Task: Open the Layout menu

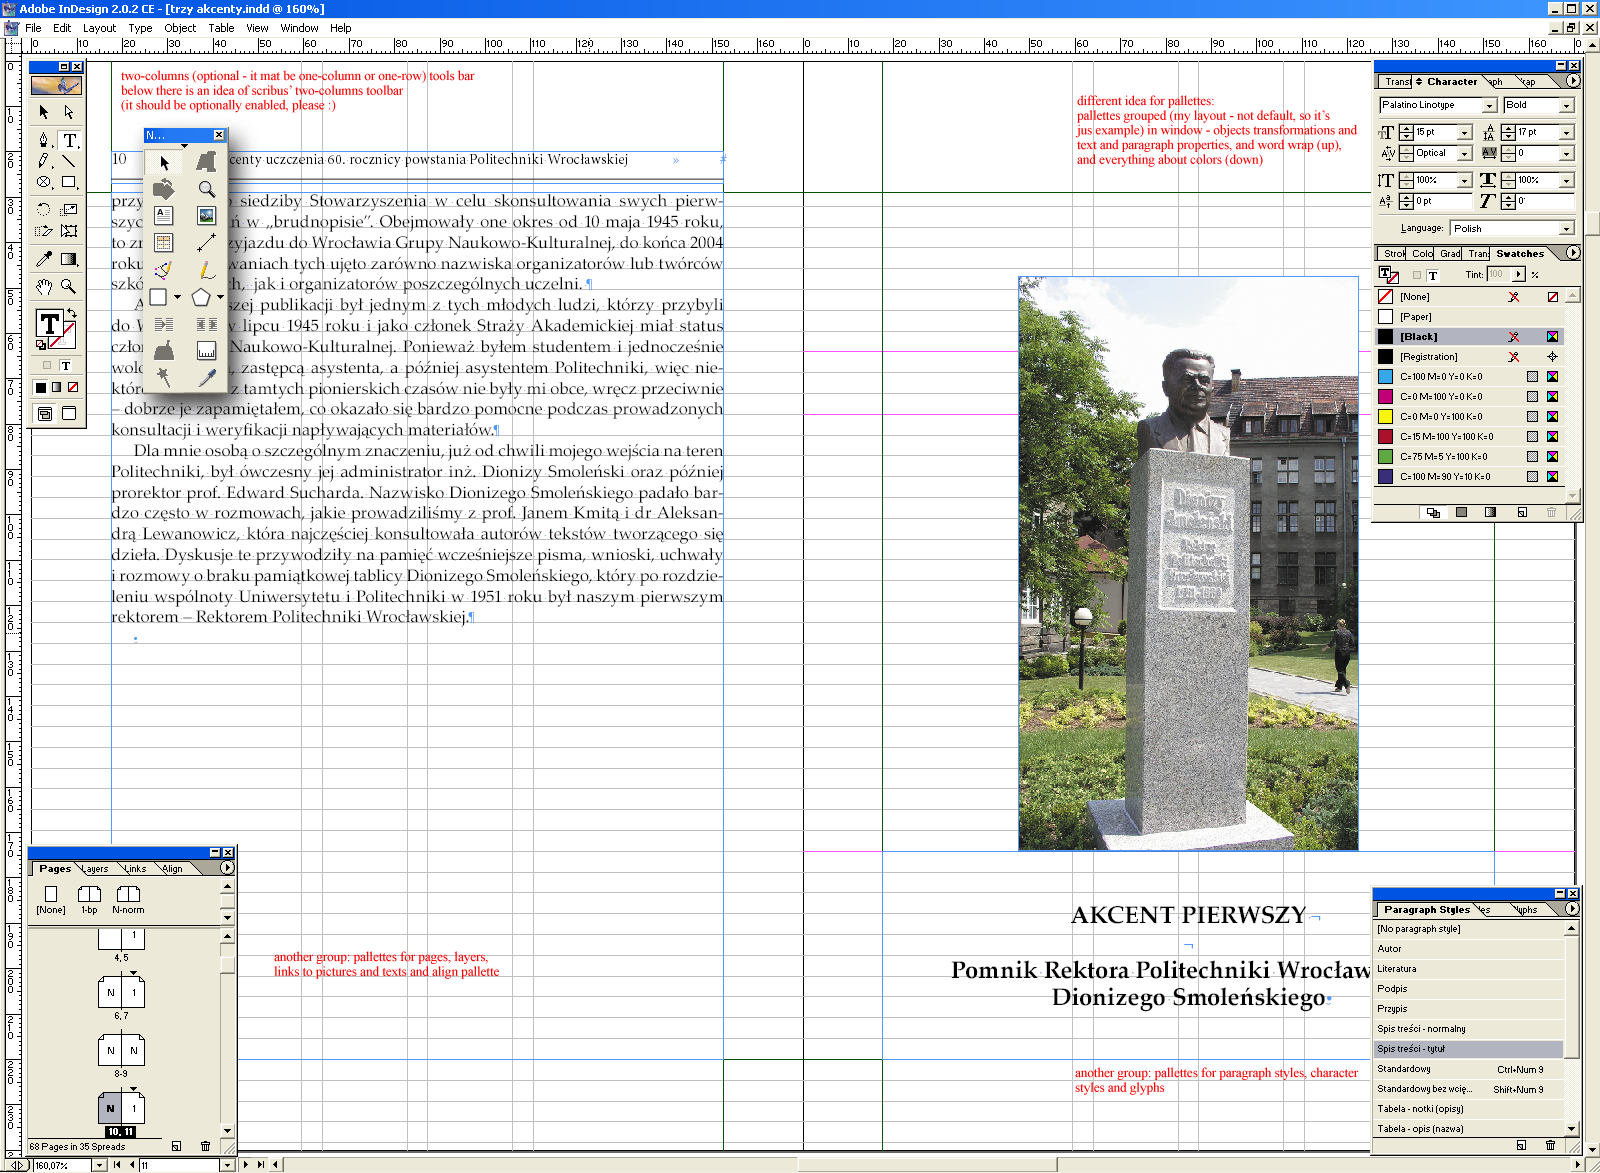Action: tap(99, 28)
